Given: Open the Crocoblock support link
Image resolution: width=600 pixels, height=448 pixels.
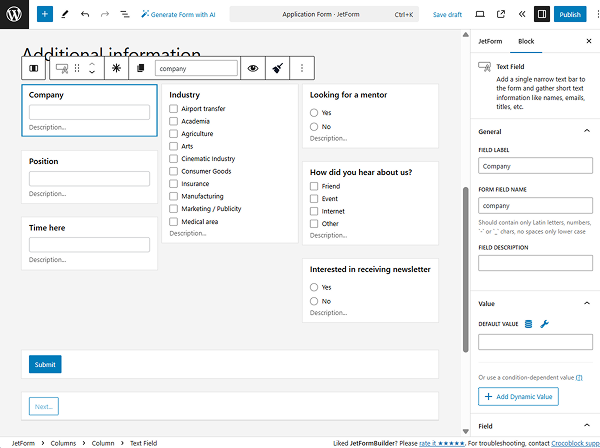Looking at the screenshot, I should point(576,443).
